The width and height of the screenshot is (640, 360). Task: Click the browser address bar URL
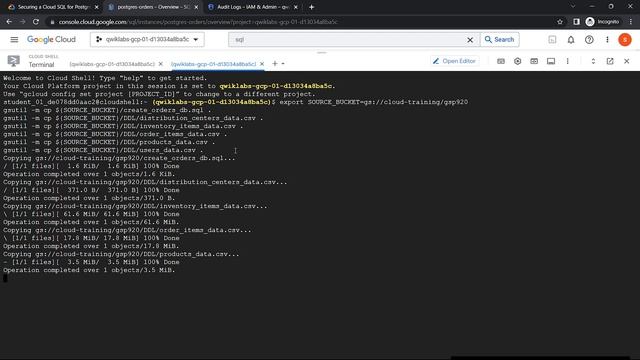coord(198,22)
